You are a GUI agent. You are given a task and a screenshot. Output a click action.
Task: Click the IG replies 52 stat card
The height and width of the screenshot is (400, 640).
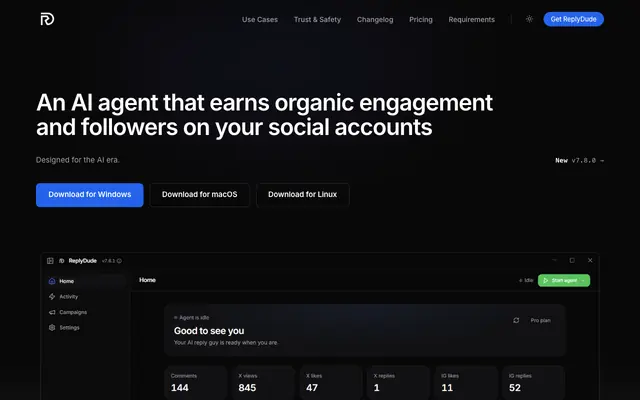(534, 383)
